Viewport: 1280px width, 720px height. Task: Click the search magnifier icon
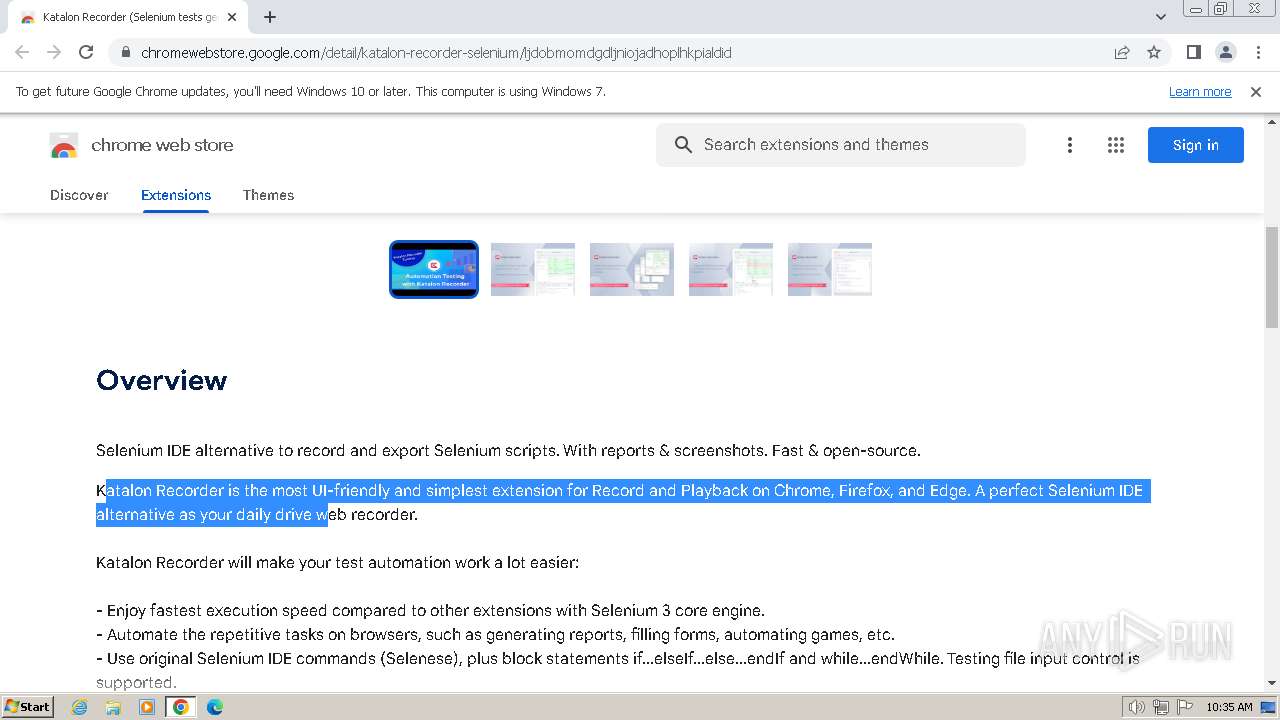[683, 145]
